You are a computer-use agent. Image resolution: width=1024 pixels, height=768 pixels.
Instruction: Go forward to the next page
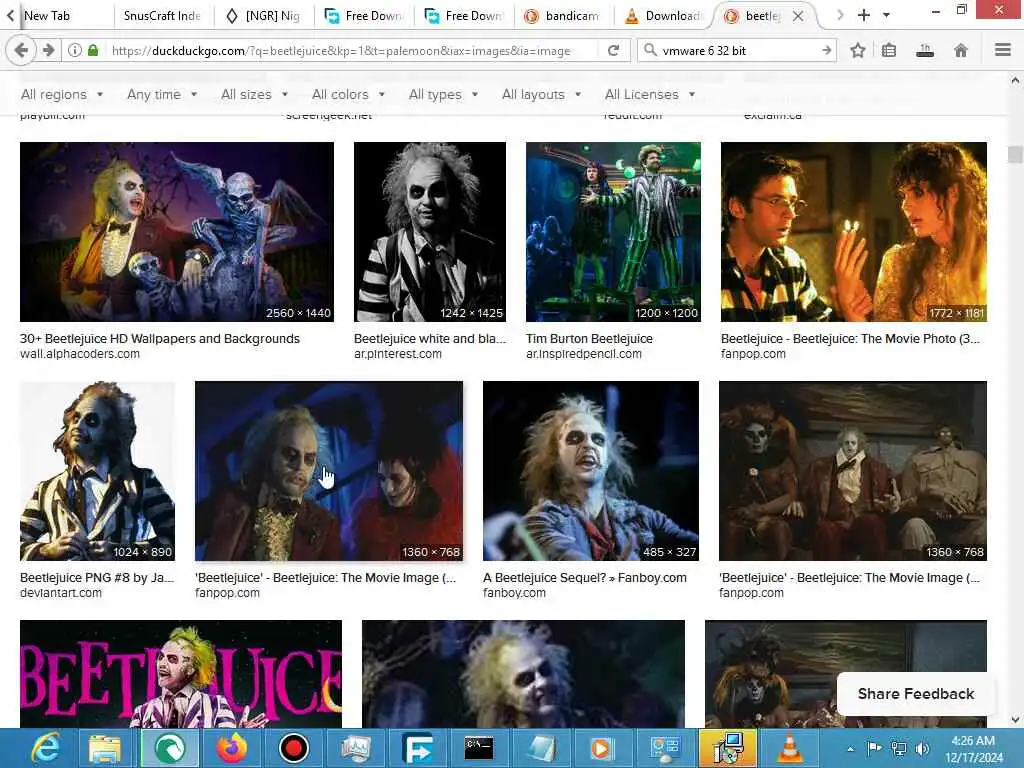48,50
